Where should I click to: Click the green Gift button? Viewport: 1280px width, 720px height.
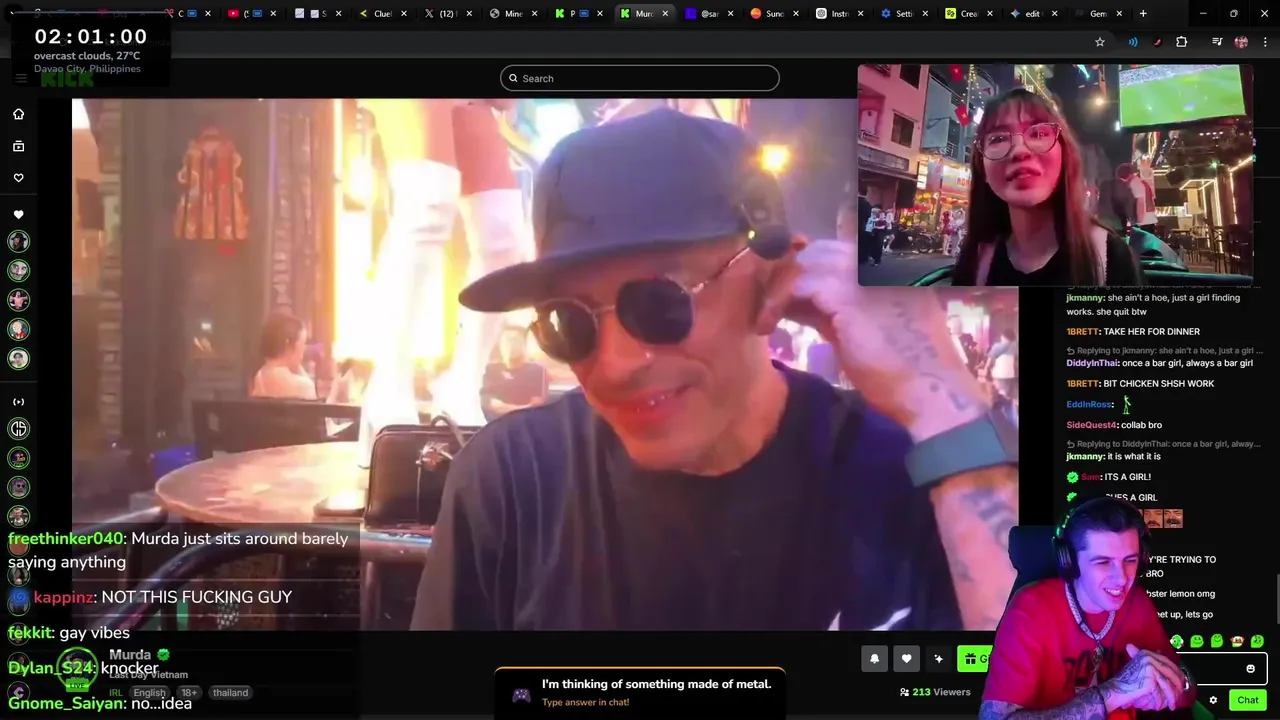coord(976,658)
